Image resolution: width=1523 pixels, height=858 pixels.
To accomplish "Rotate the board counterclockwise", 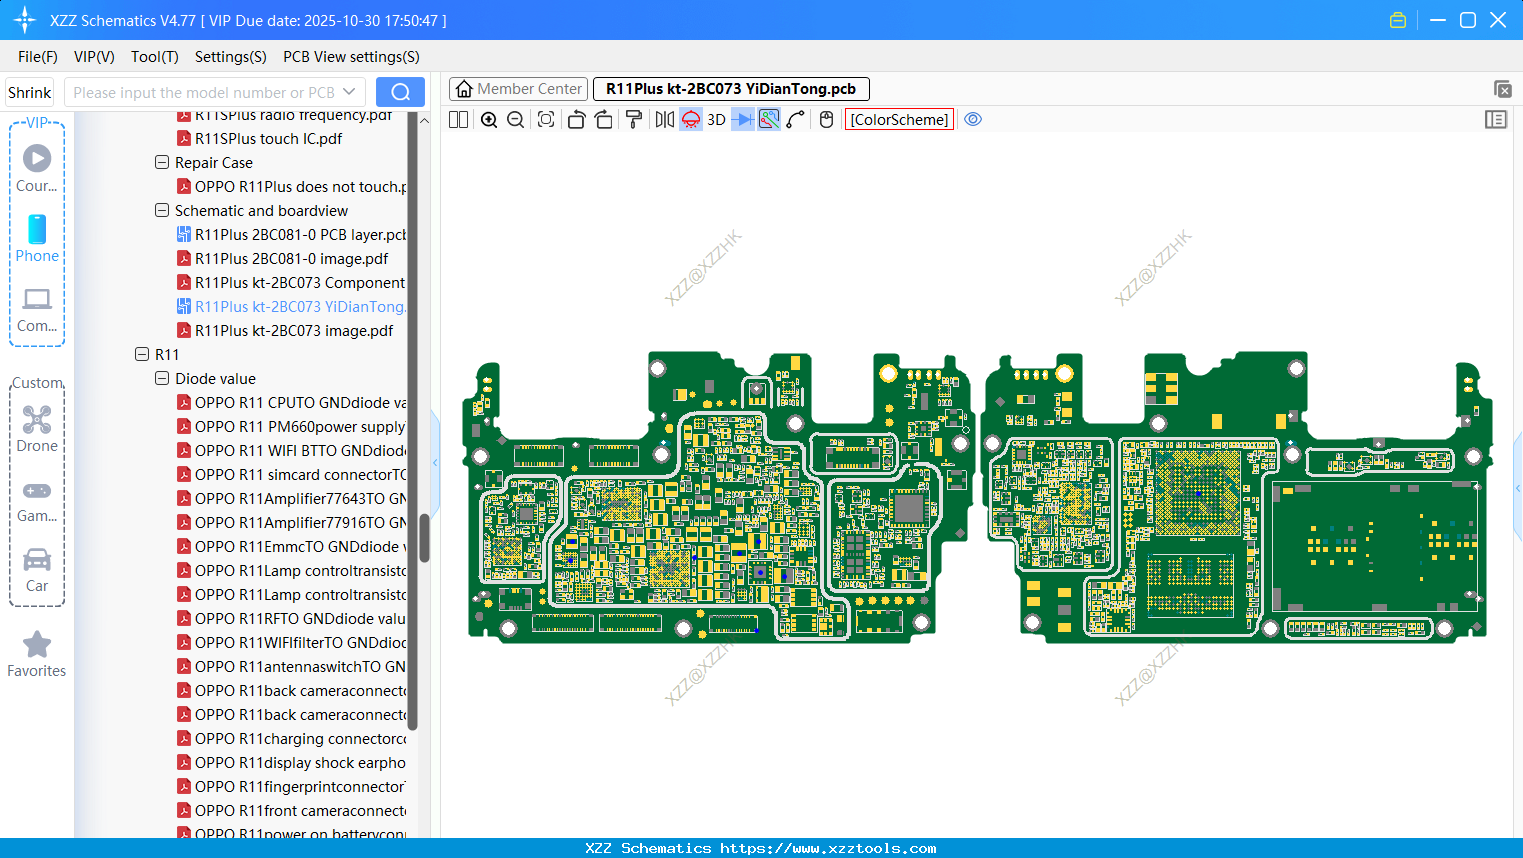I will [x=576, y=120].
